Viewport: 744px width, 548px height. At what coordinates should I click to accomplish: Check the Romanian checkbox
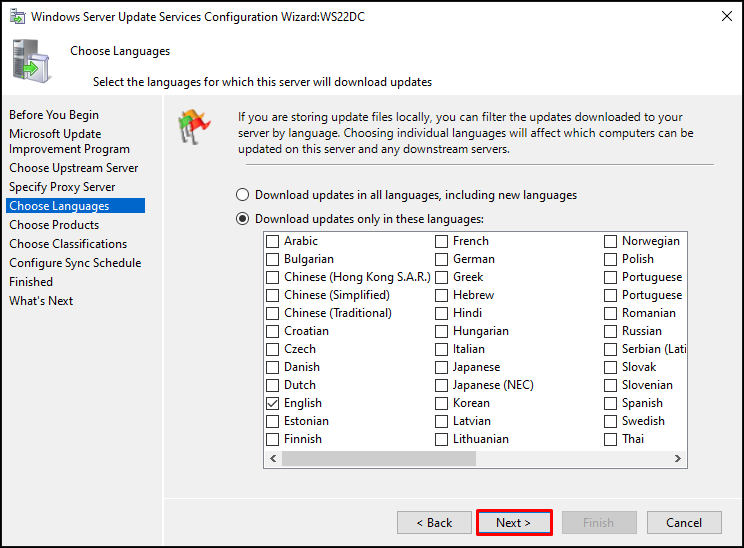tap(610, 314)
